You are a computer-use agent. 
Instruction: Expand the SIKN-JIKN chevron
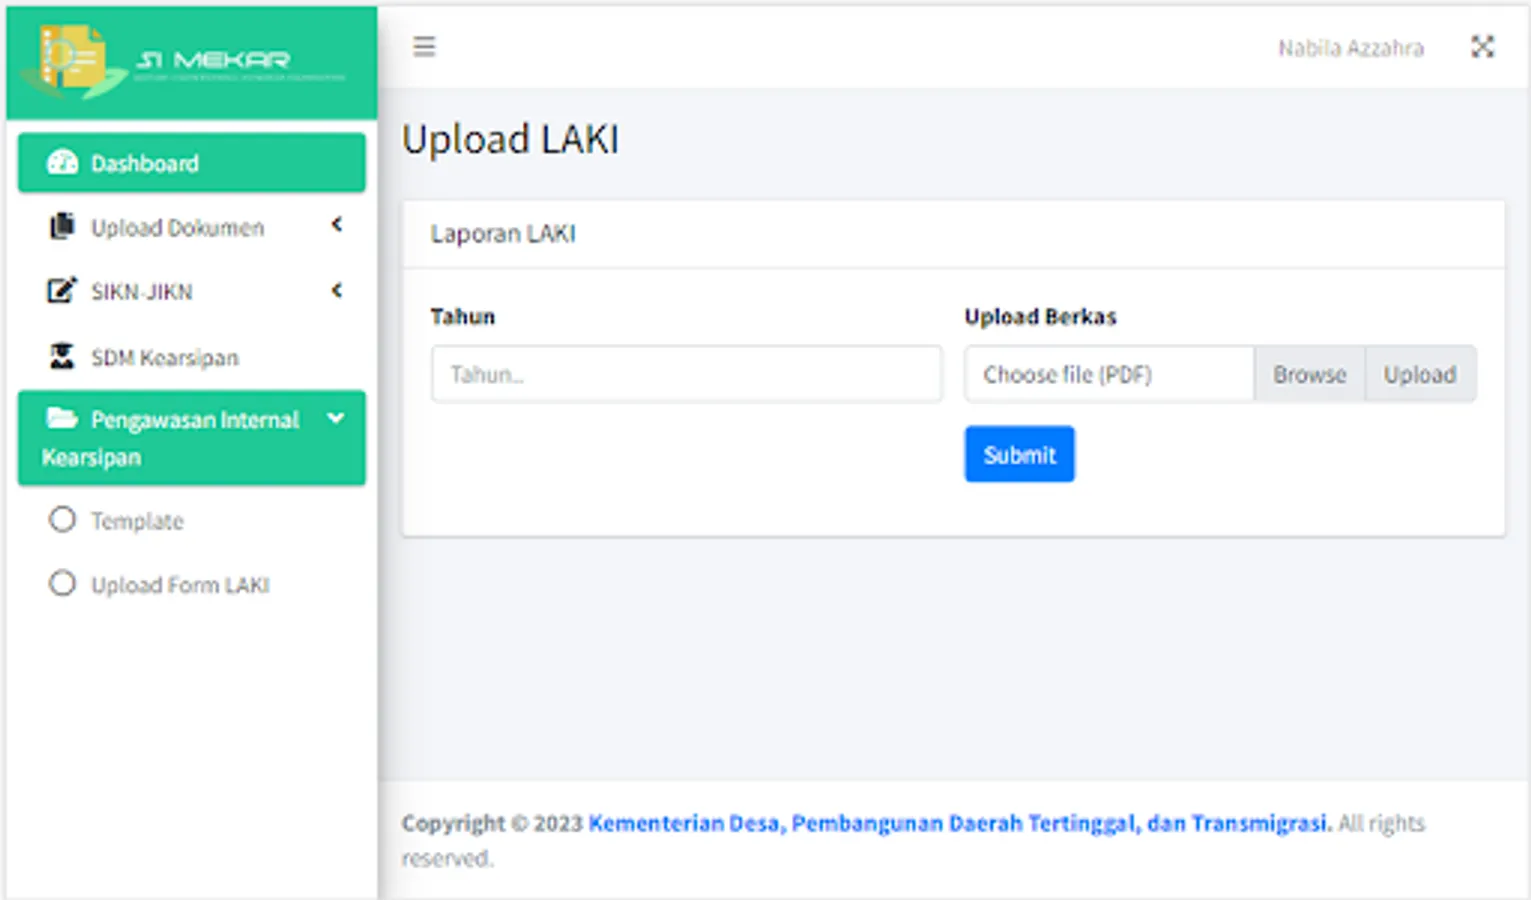tap(337, 290)
